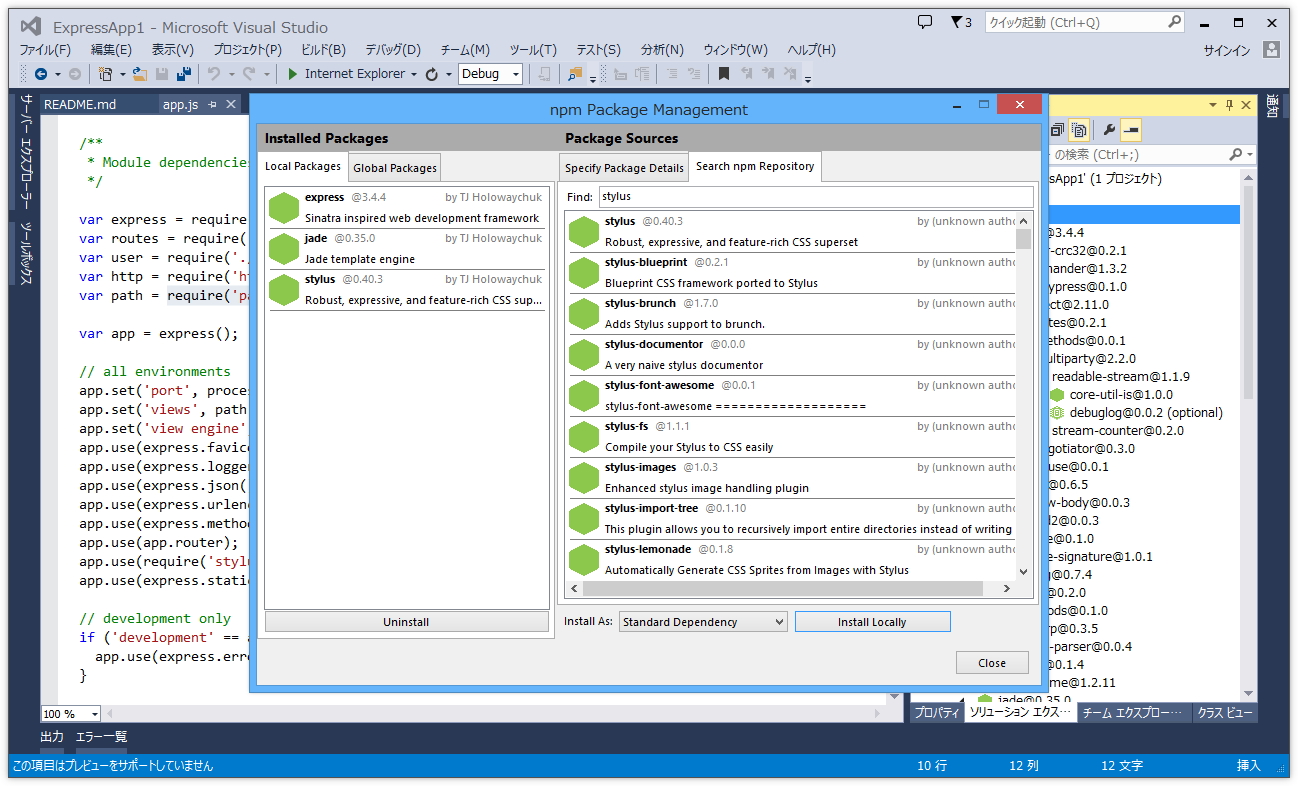Click the express package hexagon icon
The height and width of the screenshot is (786, 1298).
(x=284, y=207)
